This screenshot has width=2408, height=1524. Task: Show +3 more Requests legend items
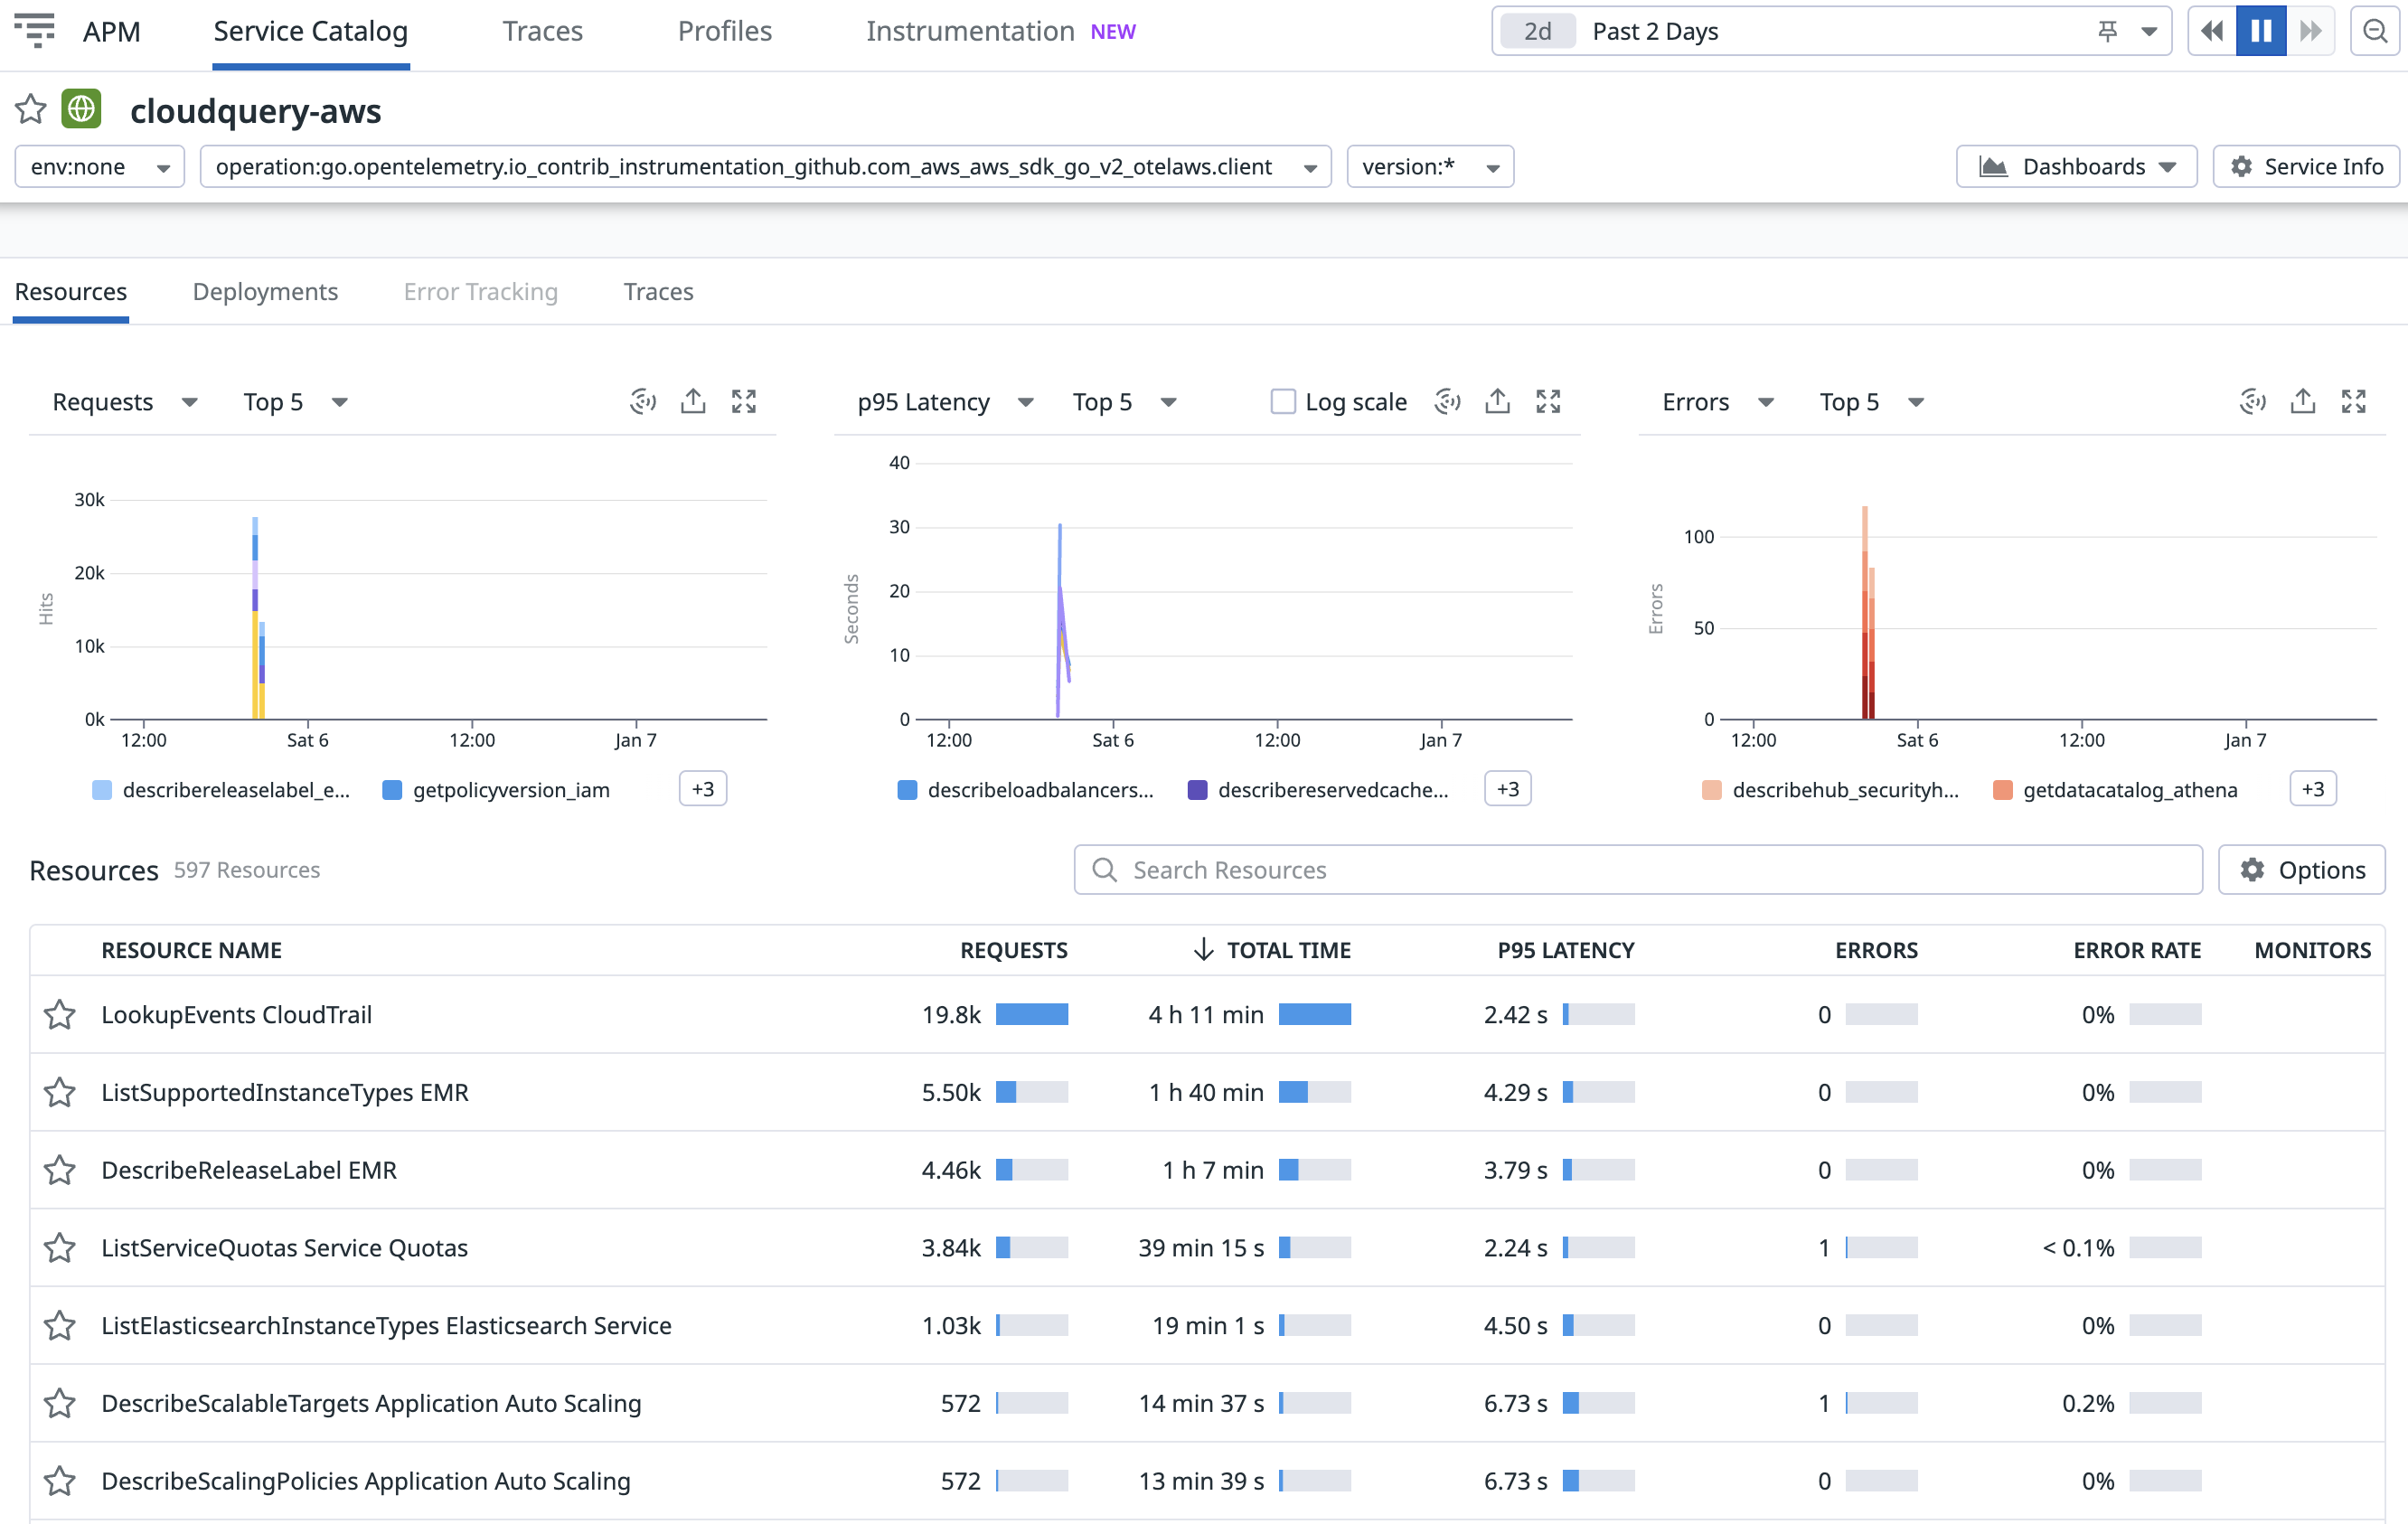(x=703, y=789)
